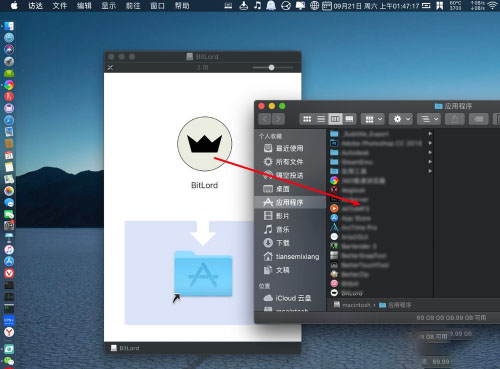The width and height of the screenshot is (500, 369).
Task: Select 音乐 in the Finder sidebar
Action: (289, 230)
